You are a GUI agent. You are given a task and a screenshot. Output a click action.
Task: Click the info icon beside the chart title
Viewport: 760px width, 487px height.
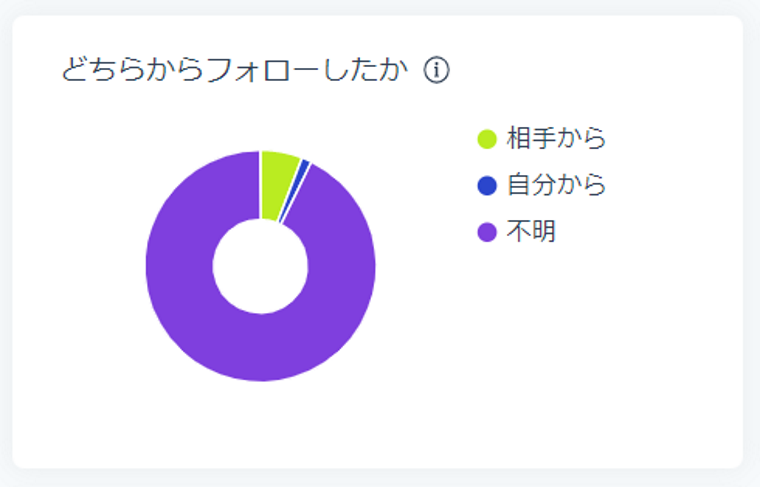pyautogui.click(x=437, y=71)
